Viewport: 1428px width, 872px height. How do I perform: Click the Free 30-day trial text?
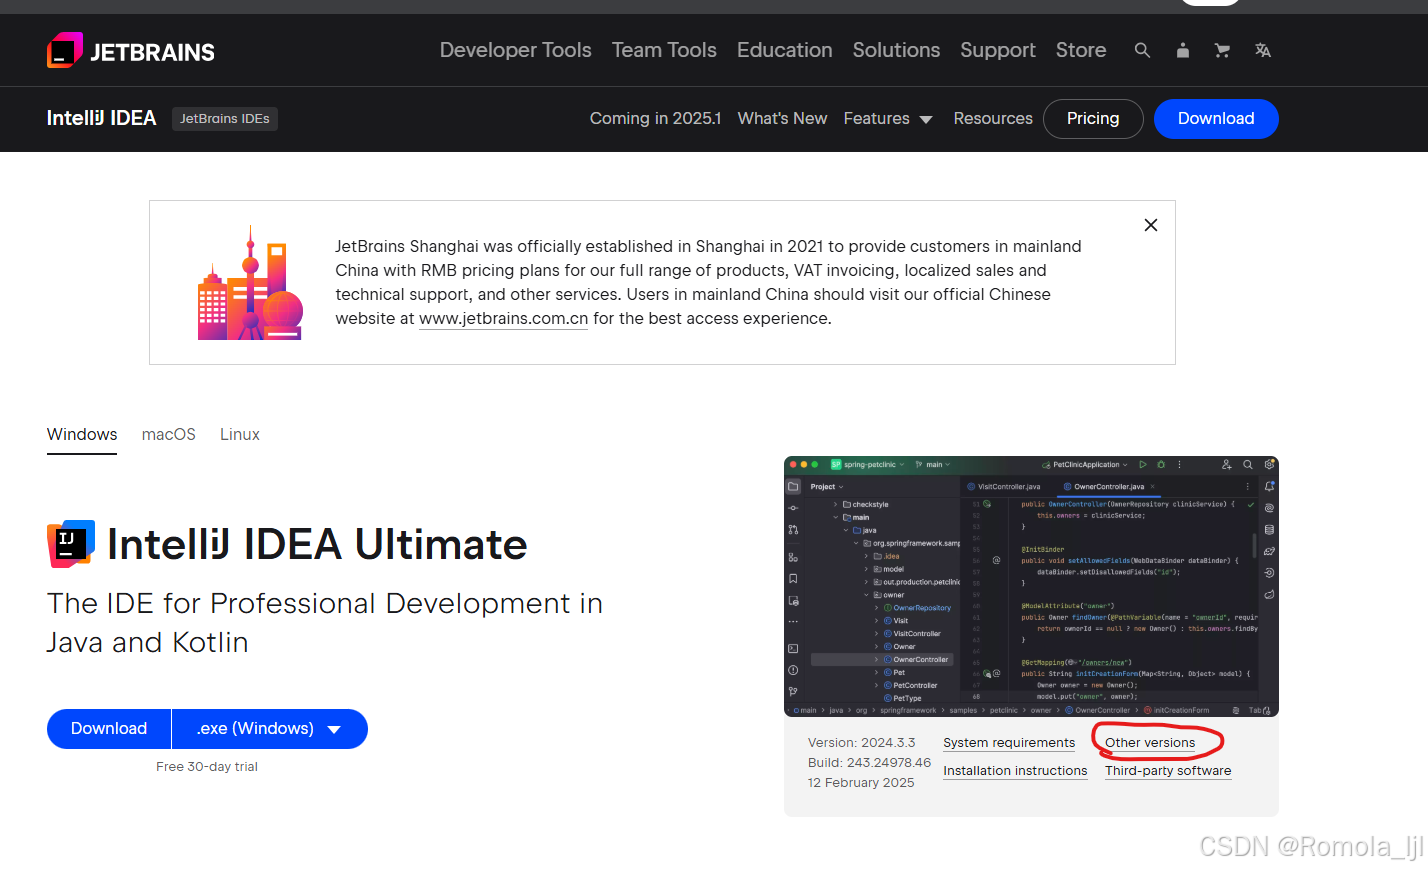click(x=207, y=766)
